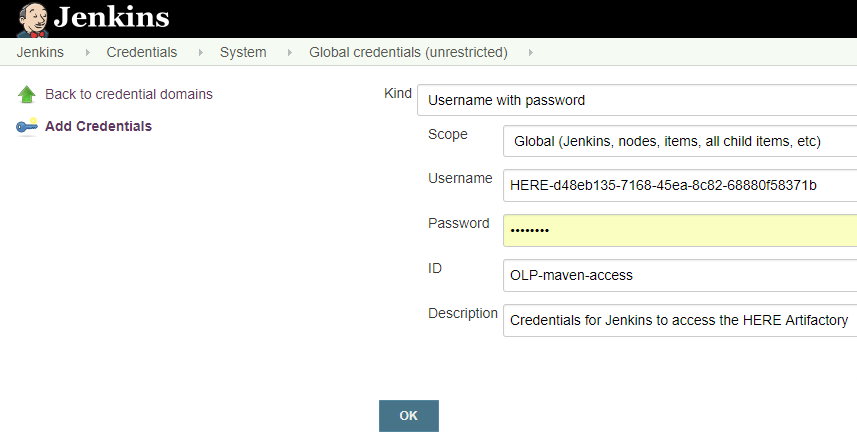Expand the arrow after System breadcrumb
Screen dimensions: 857x446
tap(288, 52)
